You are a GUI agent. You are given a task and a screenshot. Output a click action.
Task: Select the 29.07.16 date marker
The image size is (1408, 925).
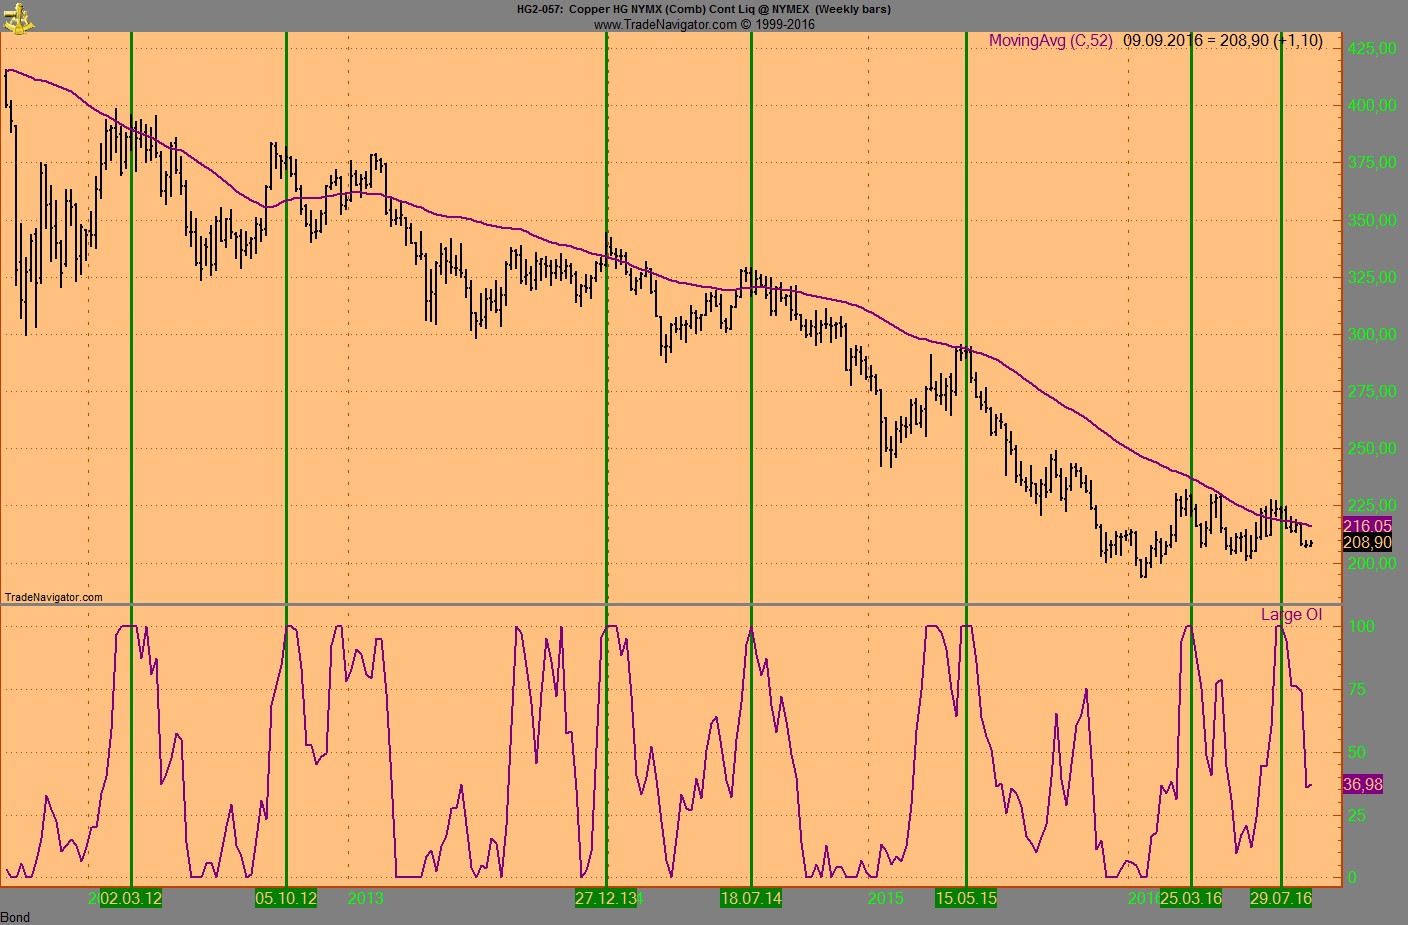click(1281, 898)
